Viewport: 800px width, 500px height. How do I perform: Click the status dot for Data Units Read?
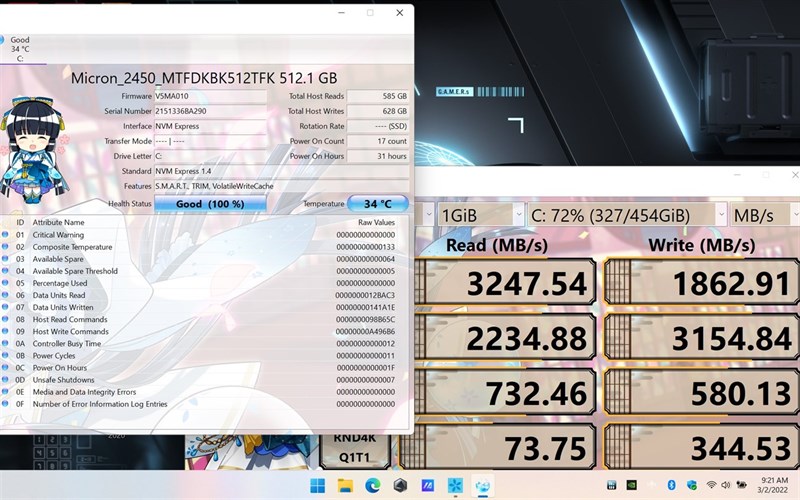point(5,295)
